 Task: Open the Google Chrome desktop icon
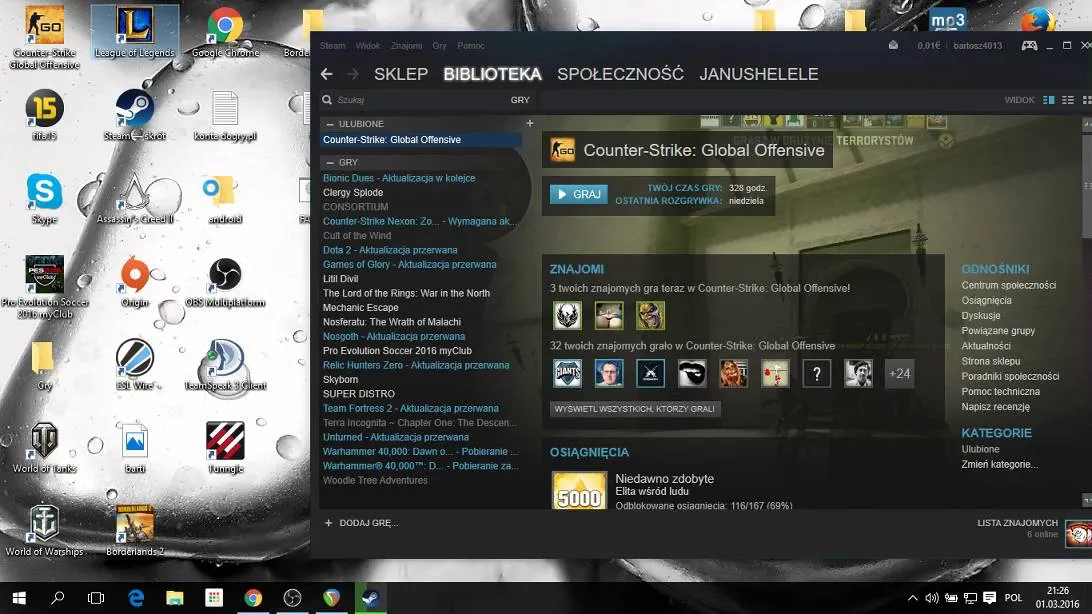[225, 32]
